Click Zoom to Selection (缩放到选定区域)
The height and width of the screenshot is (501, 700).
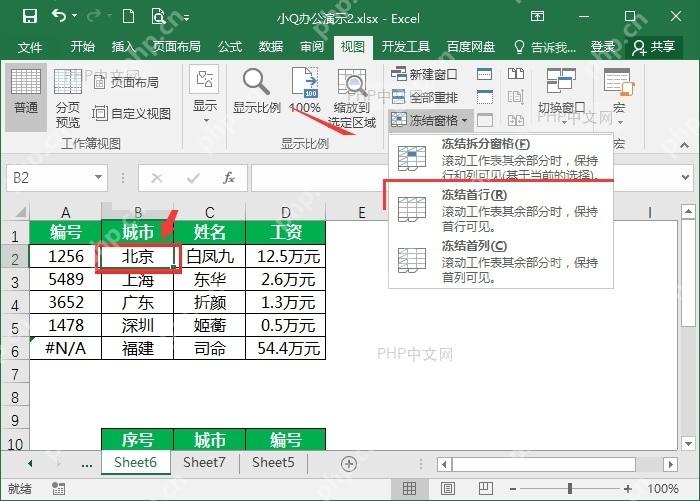tap(352, 97)
